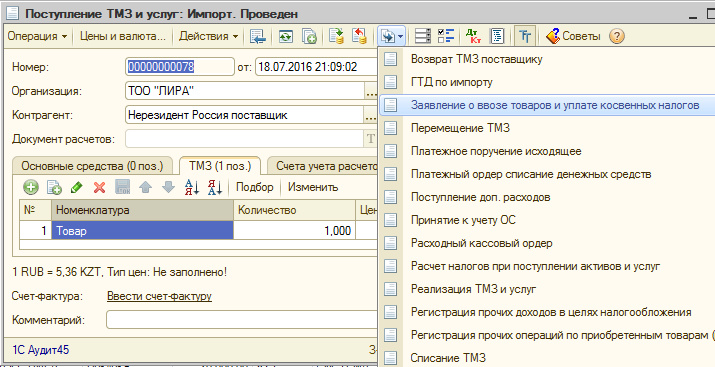The height and width of the screenshot is (367, 715).
Task: Toggle the Тт text size toolbar button
Action: [x=525, y=36]
